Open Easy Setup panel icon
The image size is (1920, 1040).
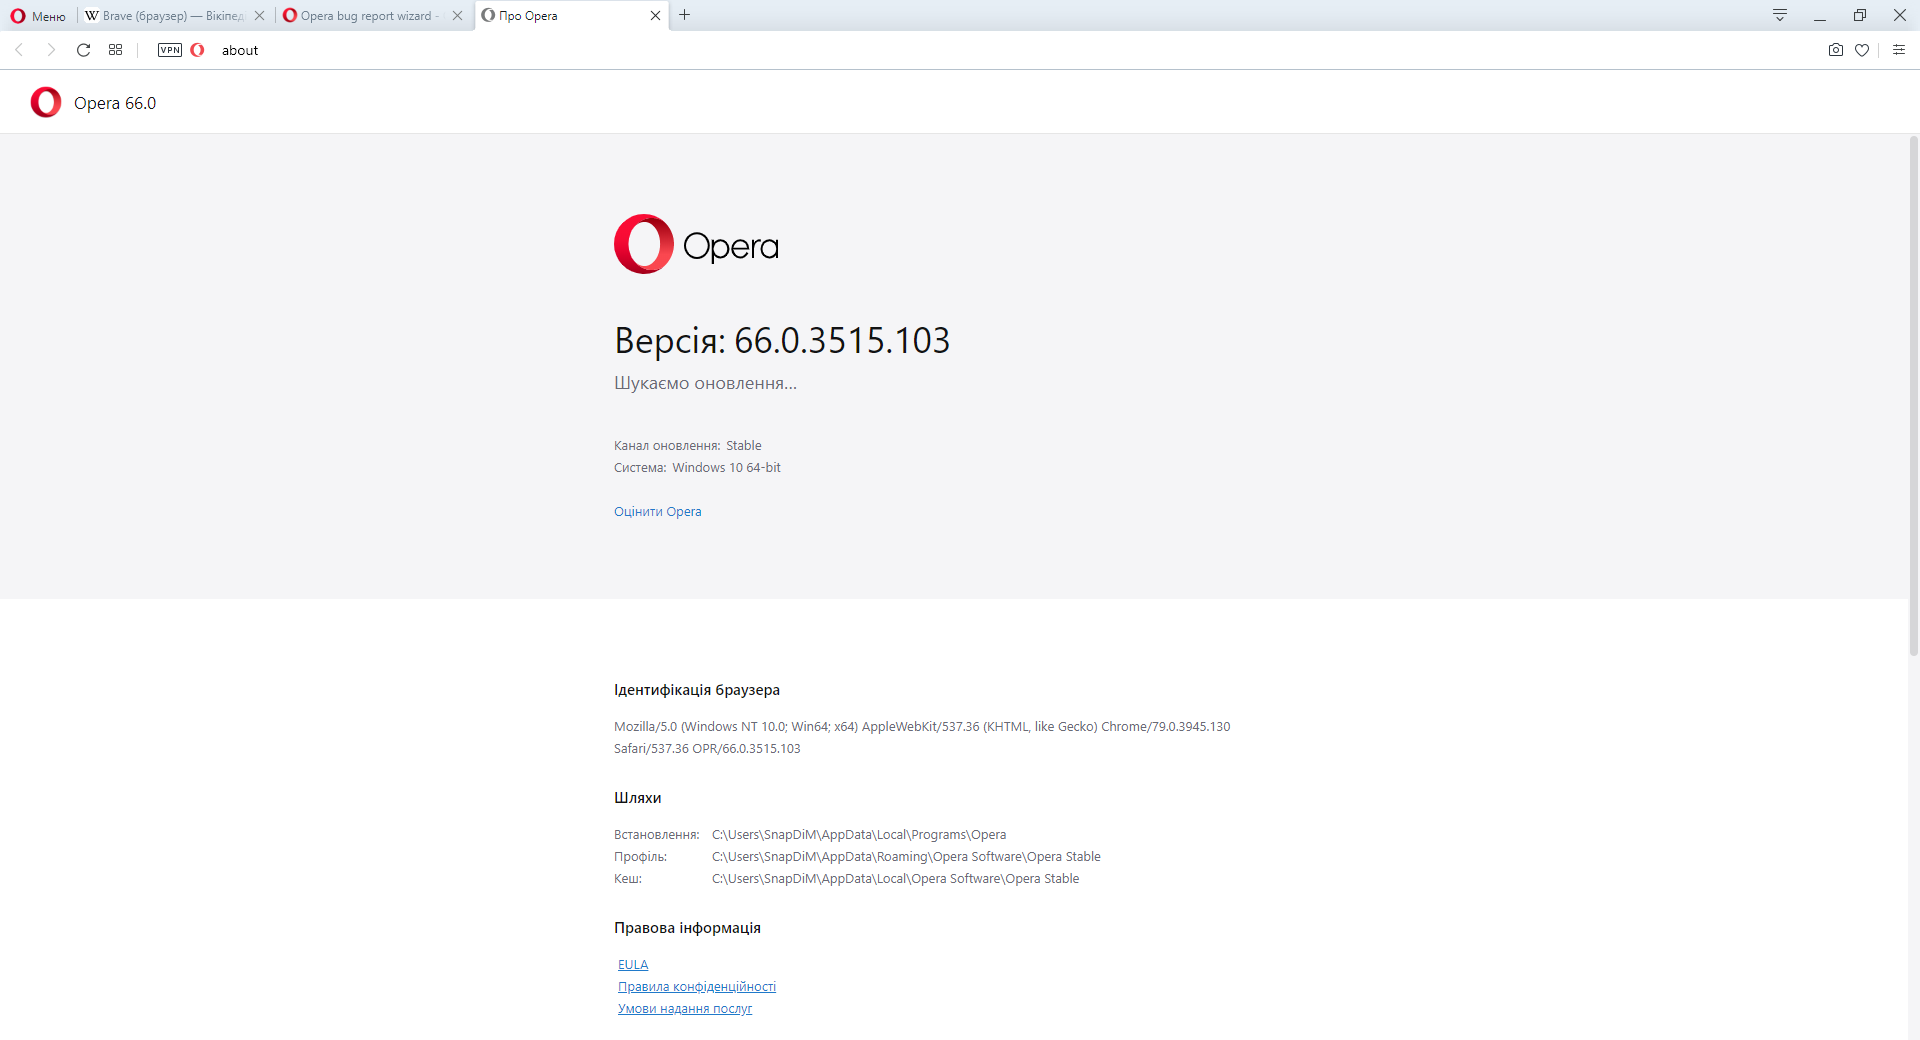pos(1899,50)
